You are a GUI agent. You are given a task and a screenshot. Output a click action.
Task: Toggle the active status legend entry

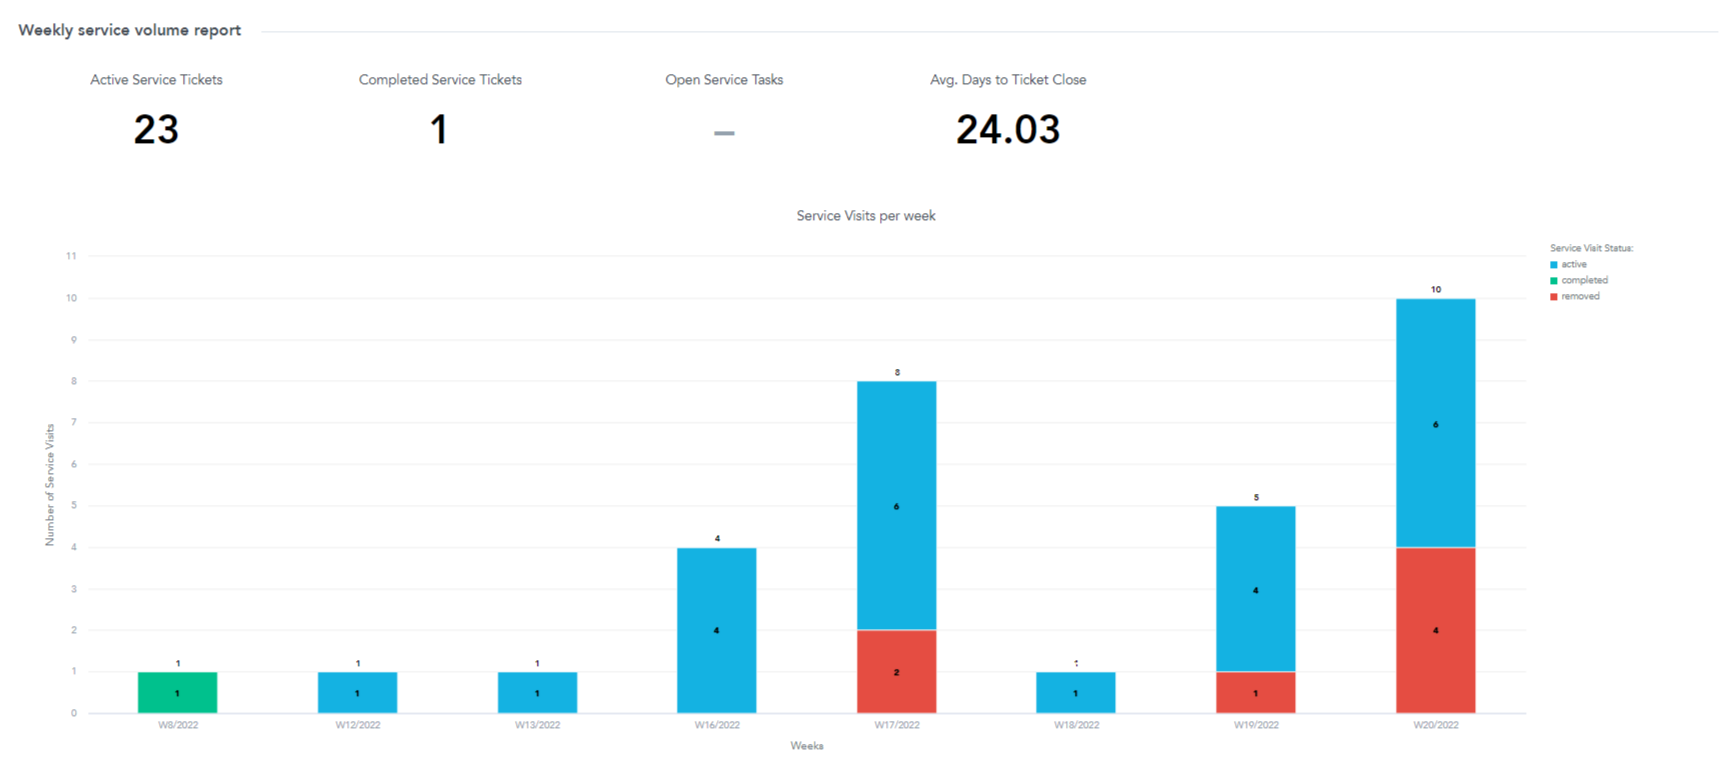click(1568, 265)
